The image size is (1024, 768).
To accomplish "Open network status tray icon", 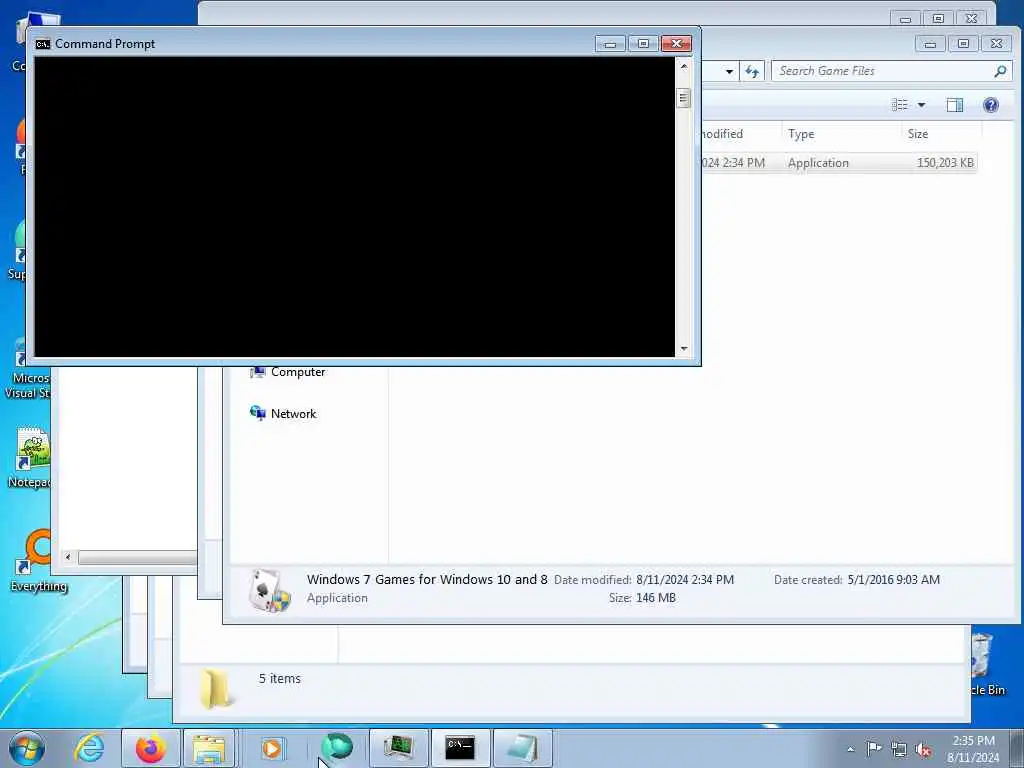I will point(899,750).
